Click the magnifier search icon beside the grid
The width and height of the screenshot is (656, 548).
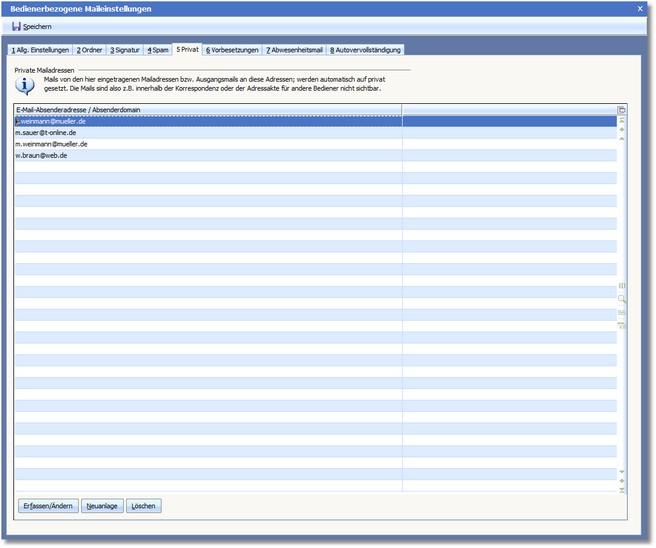point(622,299)
